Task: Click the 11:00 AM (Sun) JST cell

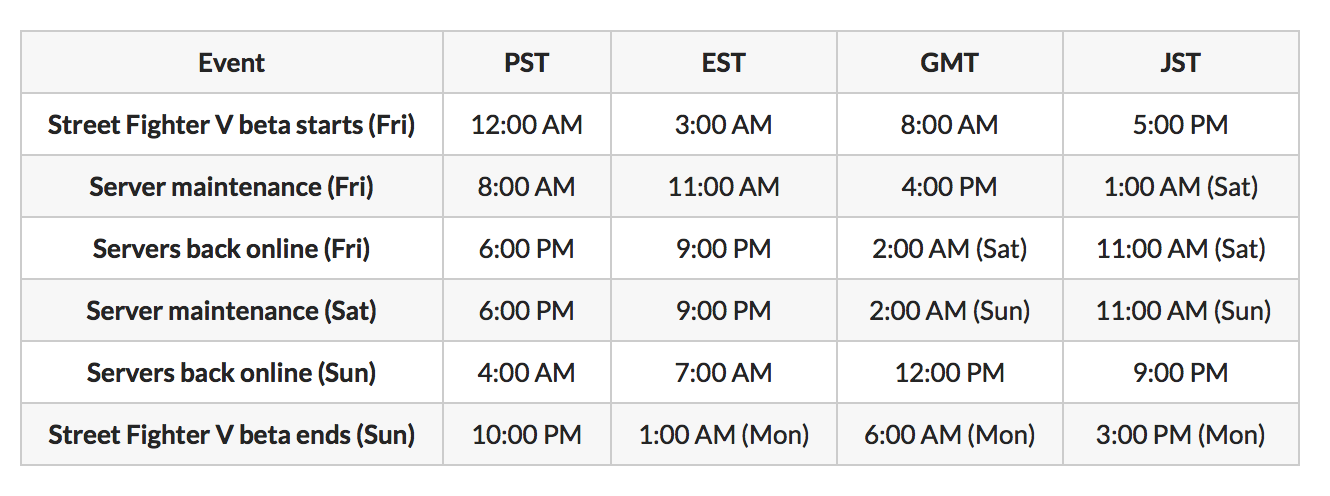Action: point(1181,311)
